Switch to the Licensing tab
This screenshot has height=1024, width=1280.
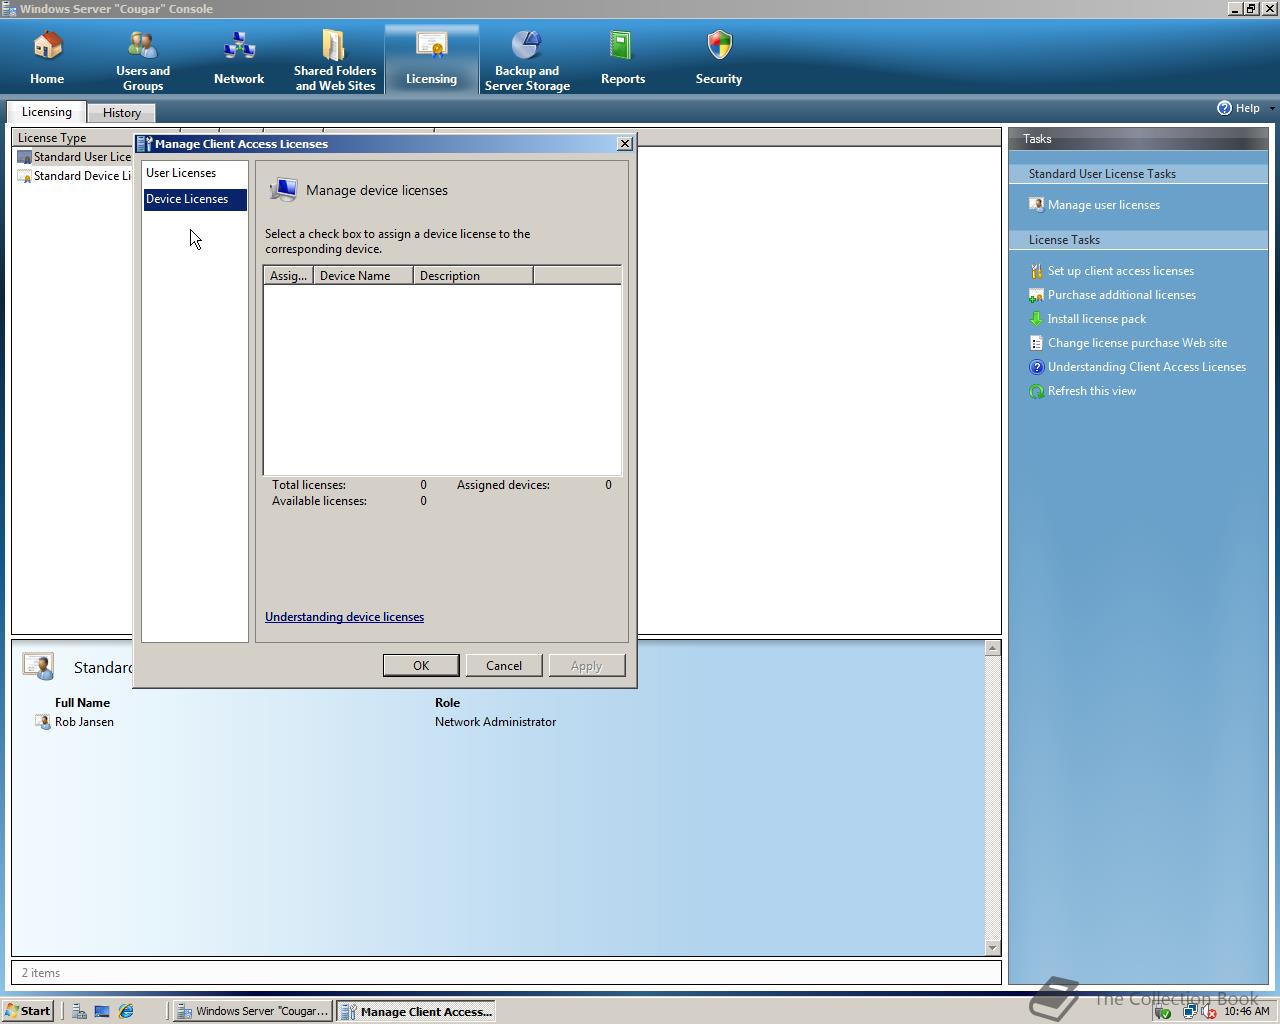tap(47, 112)
